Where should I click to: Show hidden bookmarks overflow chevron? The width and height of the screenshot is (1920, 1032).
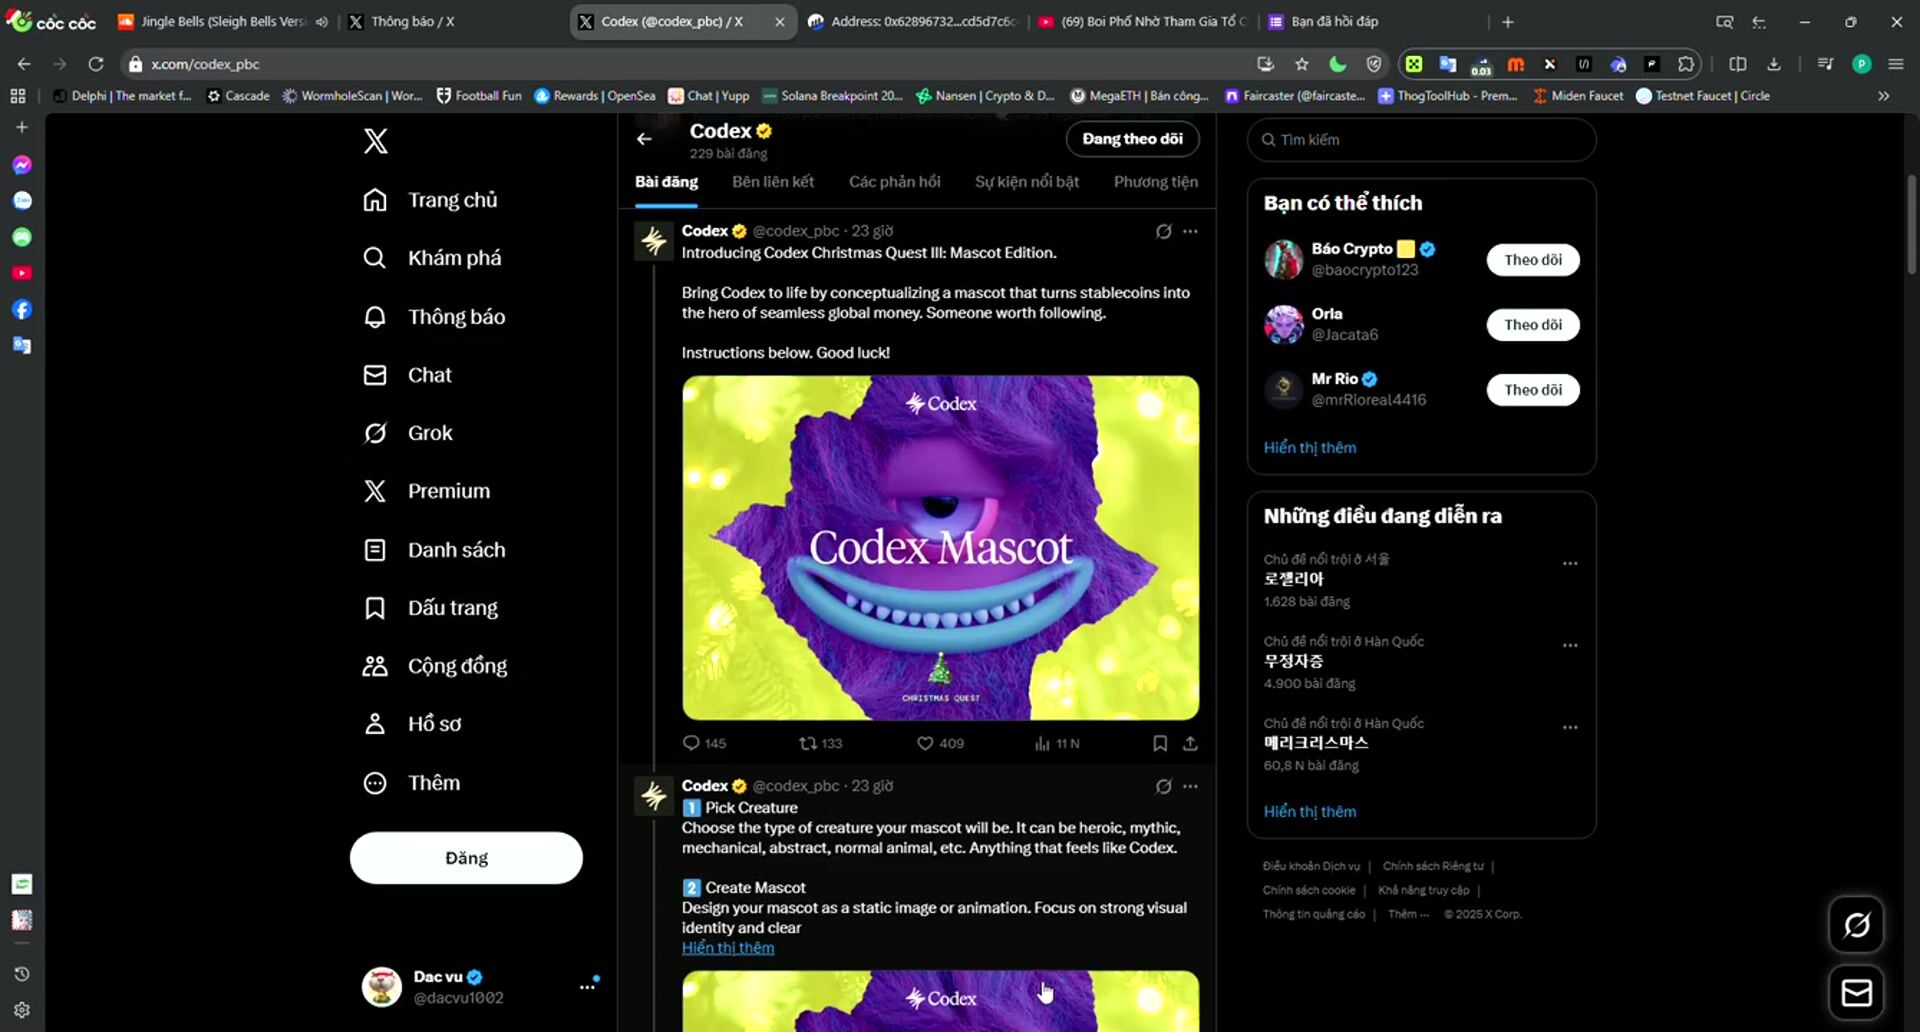(1883, 96)
